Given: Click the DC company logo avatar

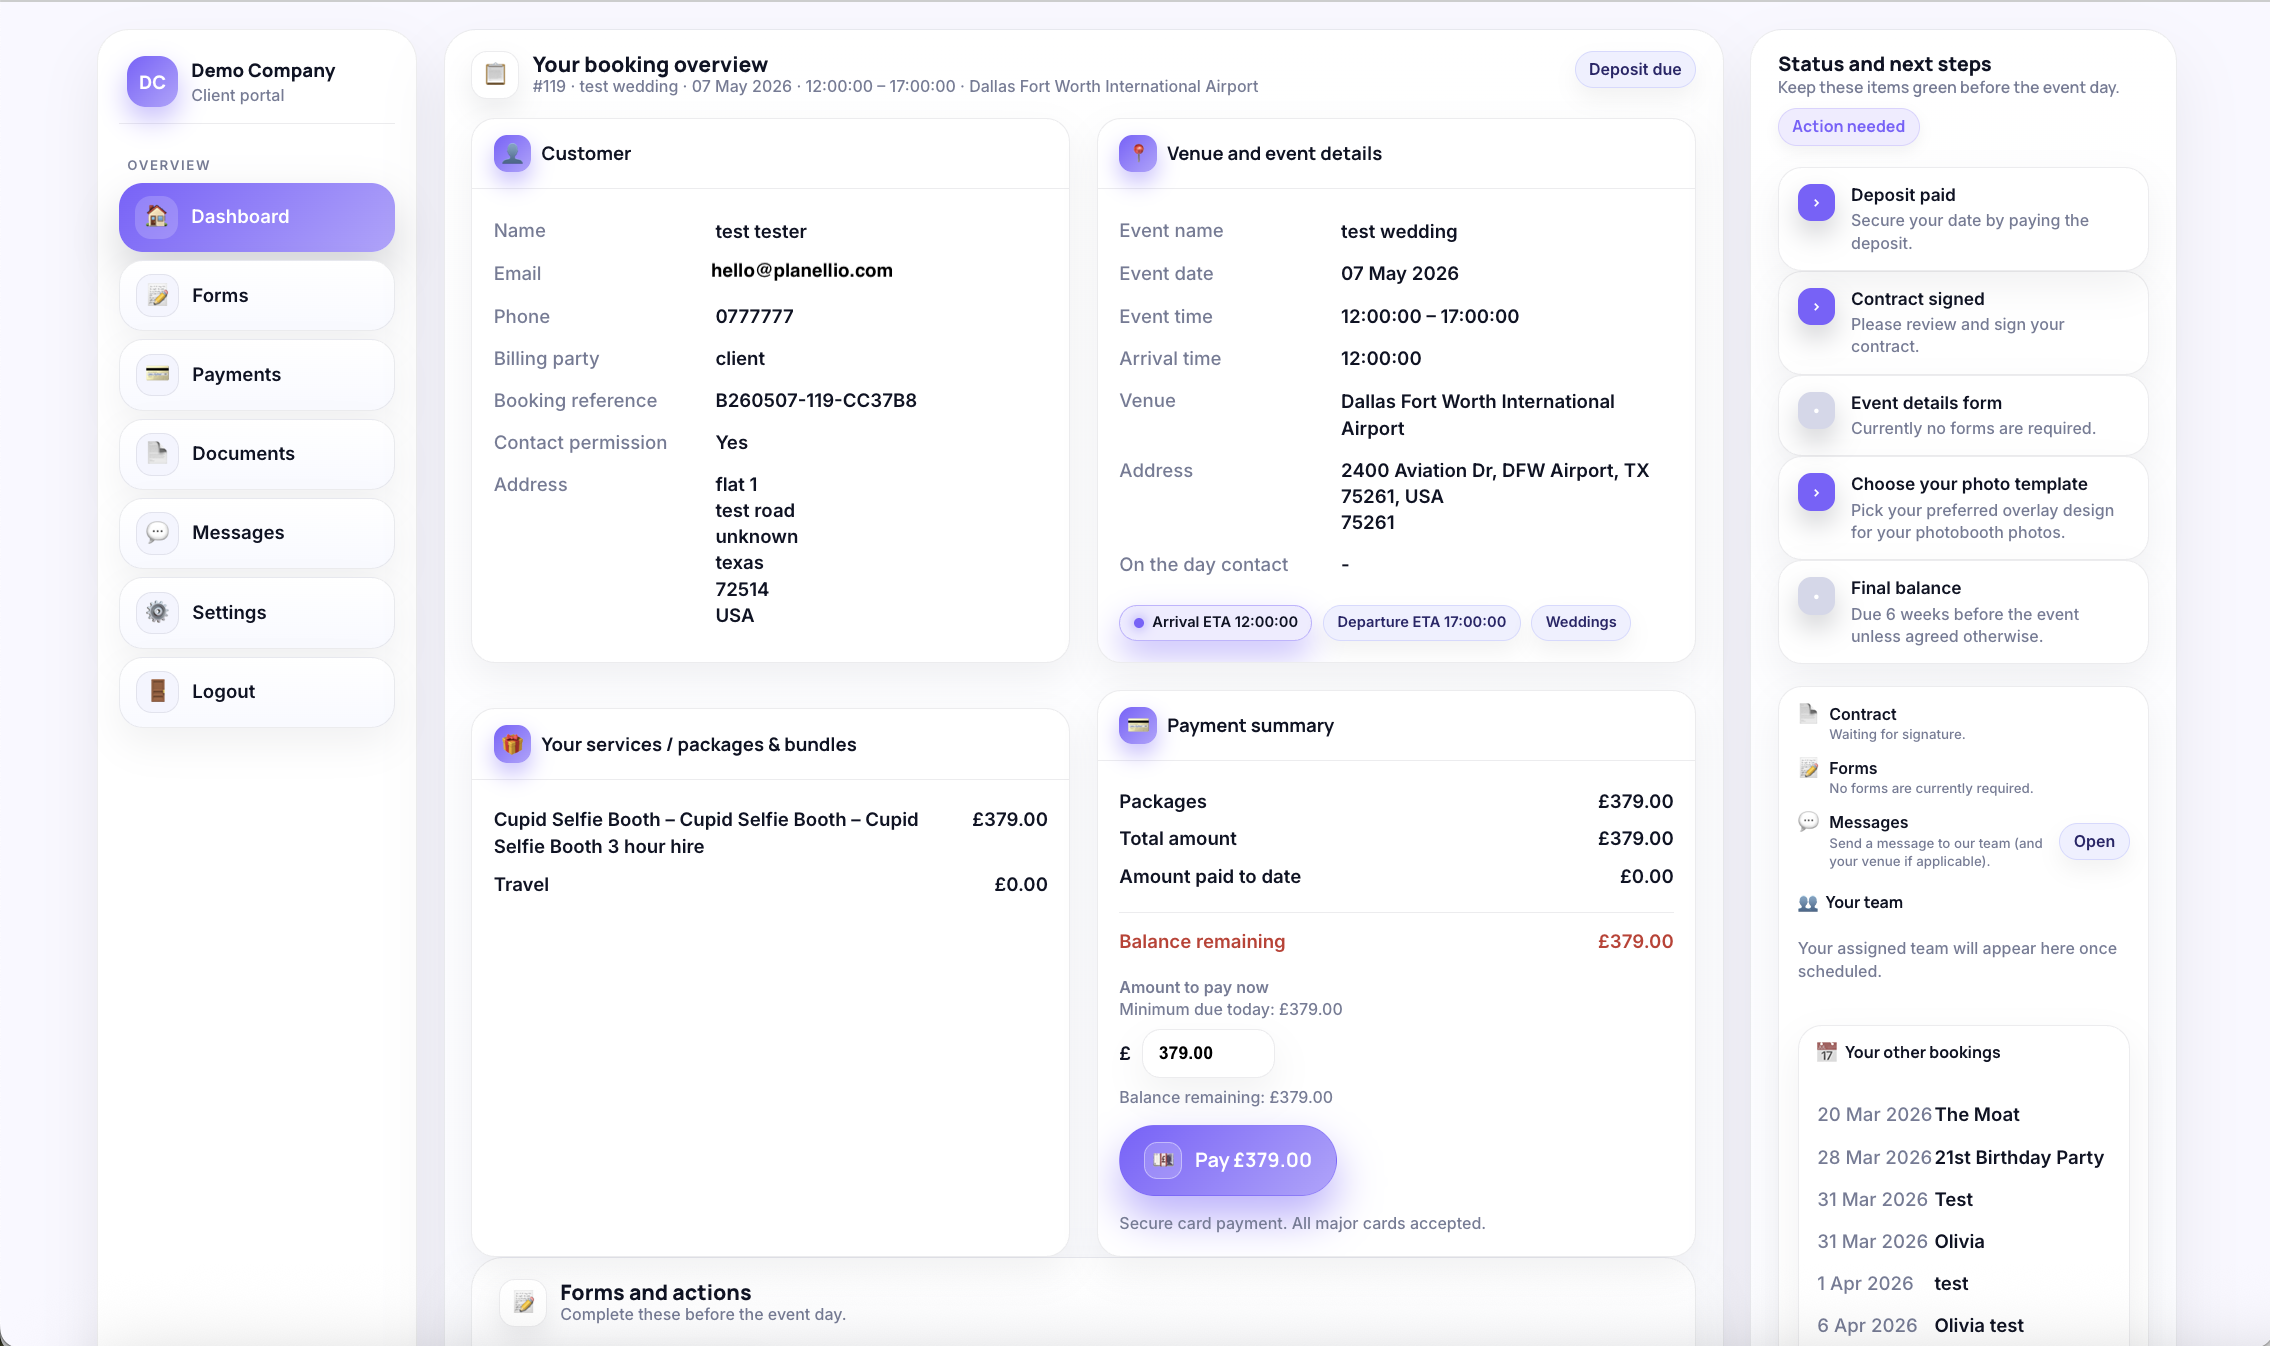Looking at the screenshot, I should pyautogui.click(x=152, y=82).
